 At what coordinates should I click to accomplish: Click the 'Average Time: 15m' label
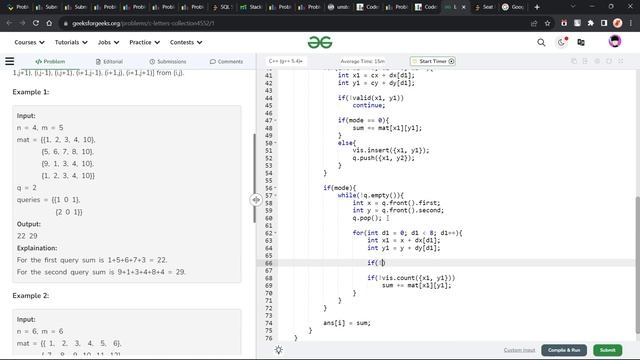tap(362, 61)
